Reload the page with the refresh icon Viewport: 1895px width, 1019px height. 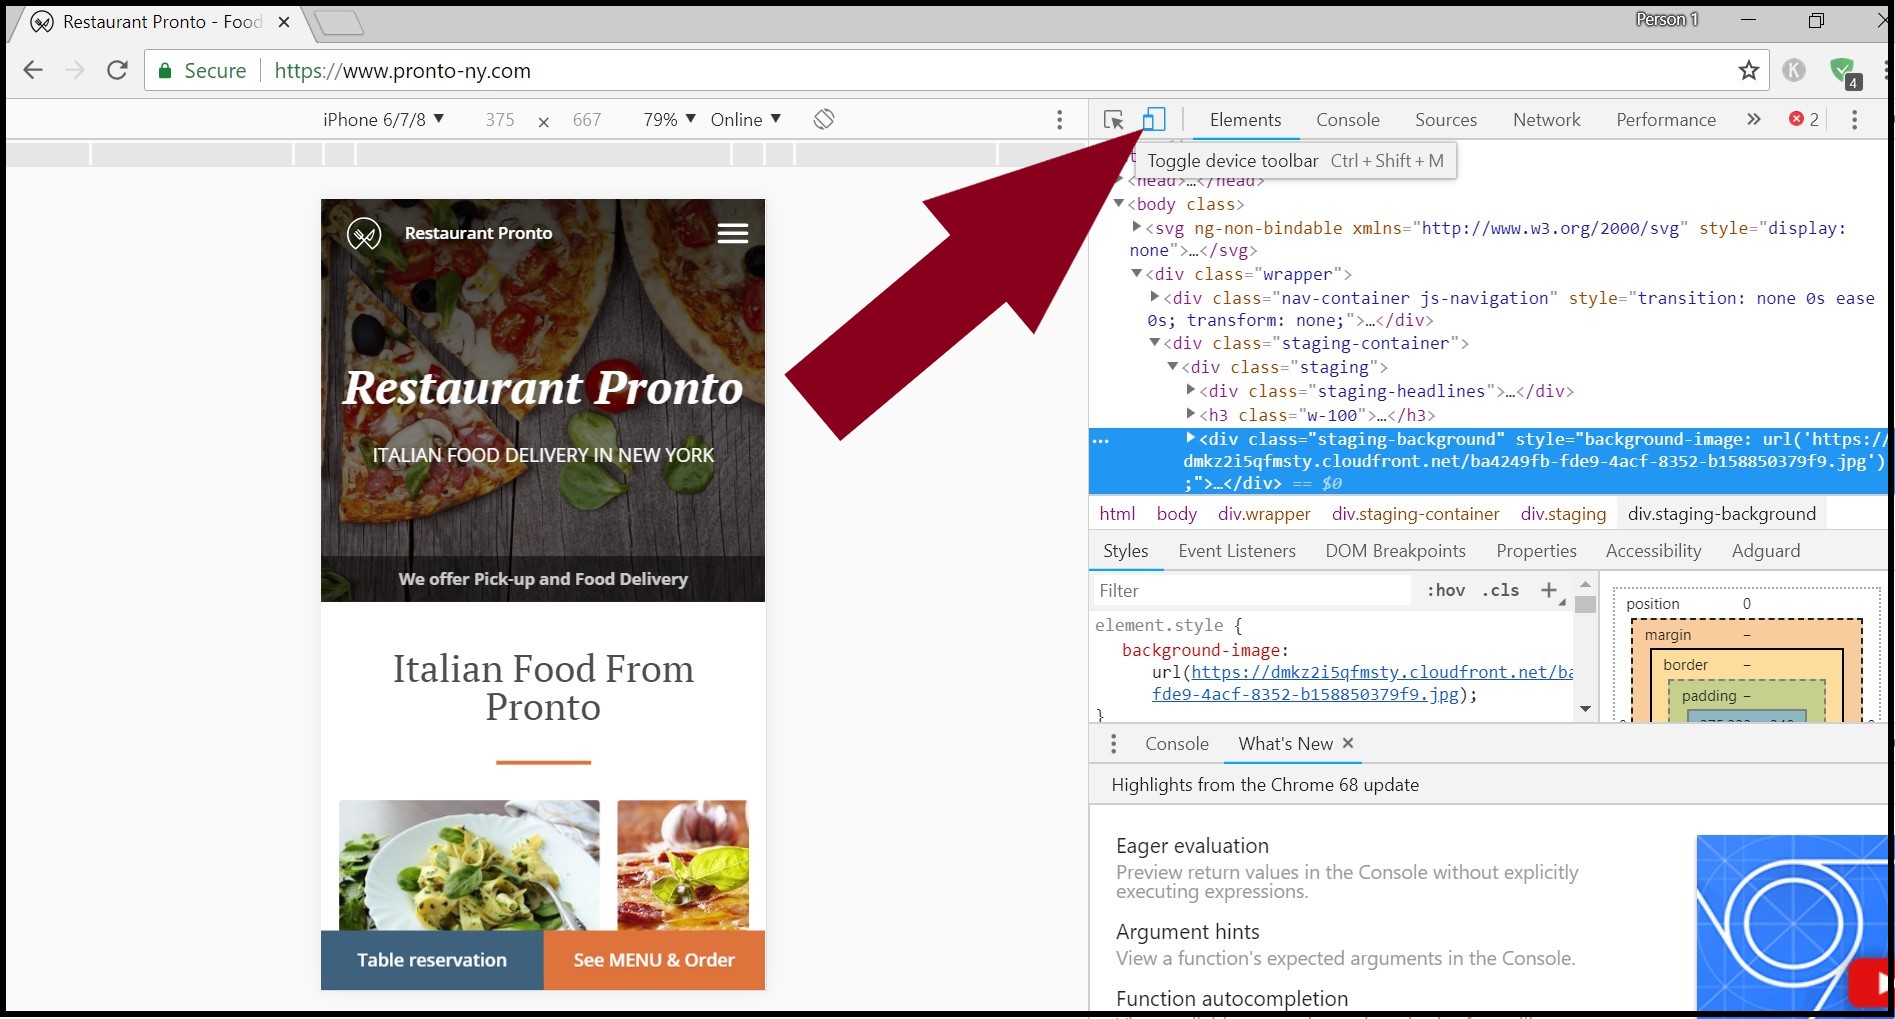[x=117, y=70]
